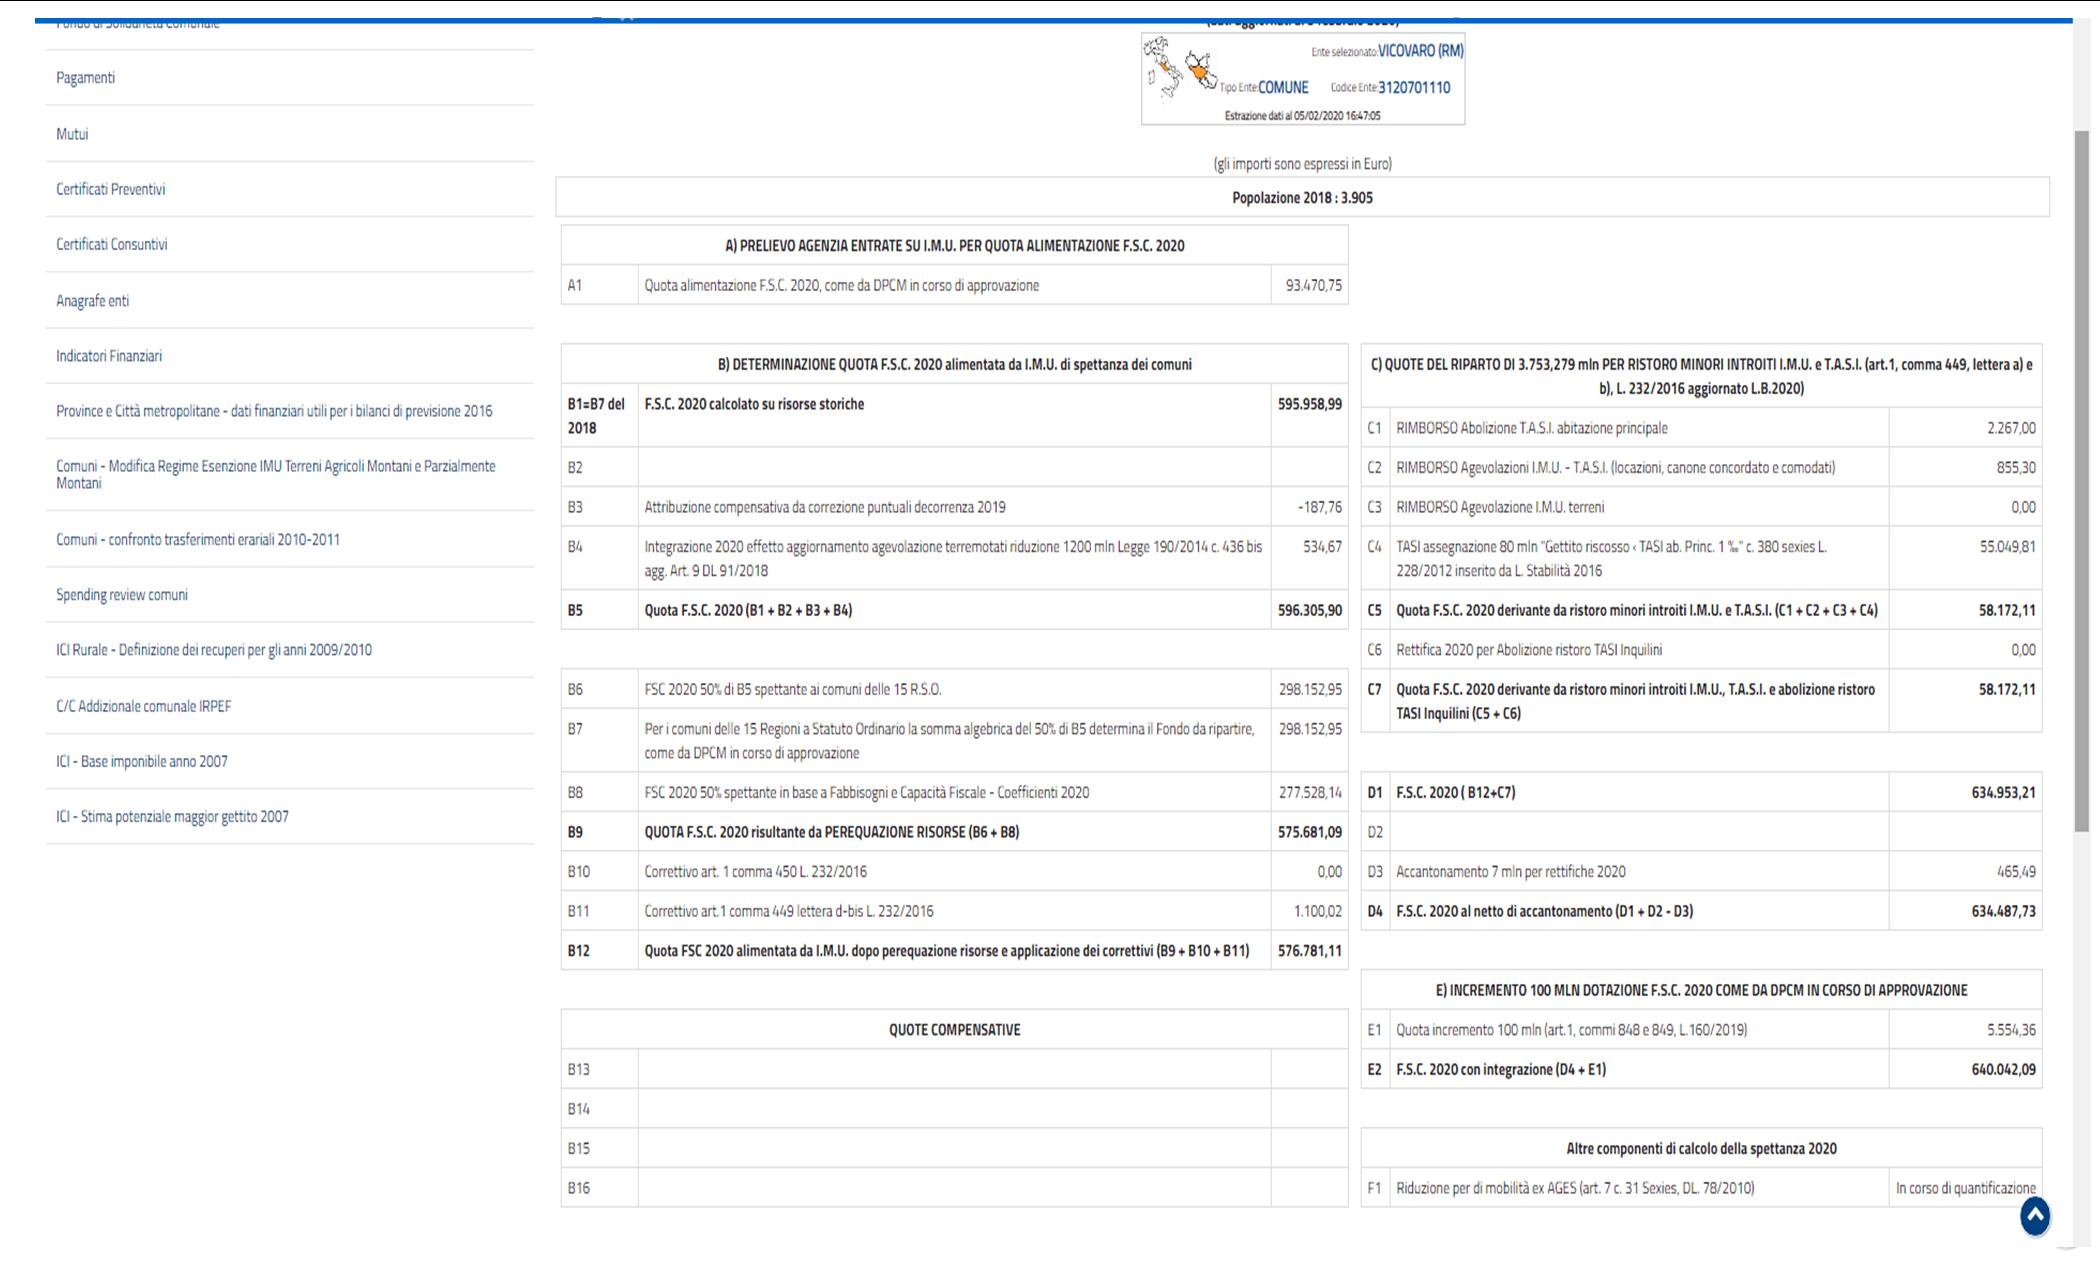The width and height of the screenshot is (2100, 1275).
Task: Open C/C Addizionale comunale IRPEF link
Action: (x=144, y=706)
